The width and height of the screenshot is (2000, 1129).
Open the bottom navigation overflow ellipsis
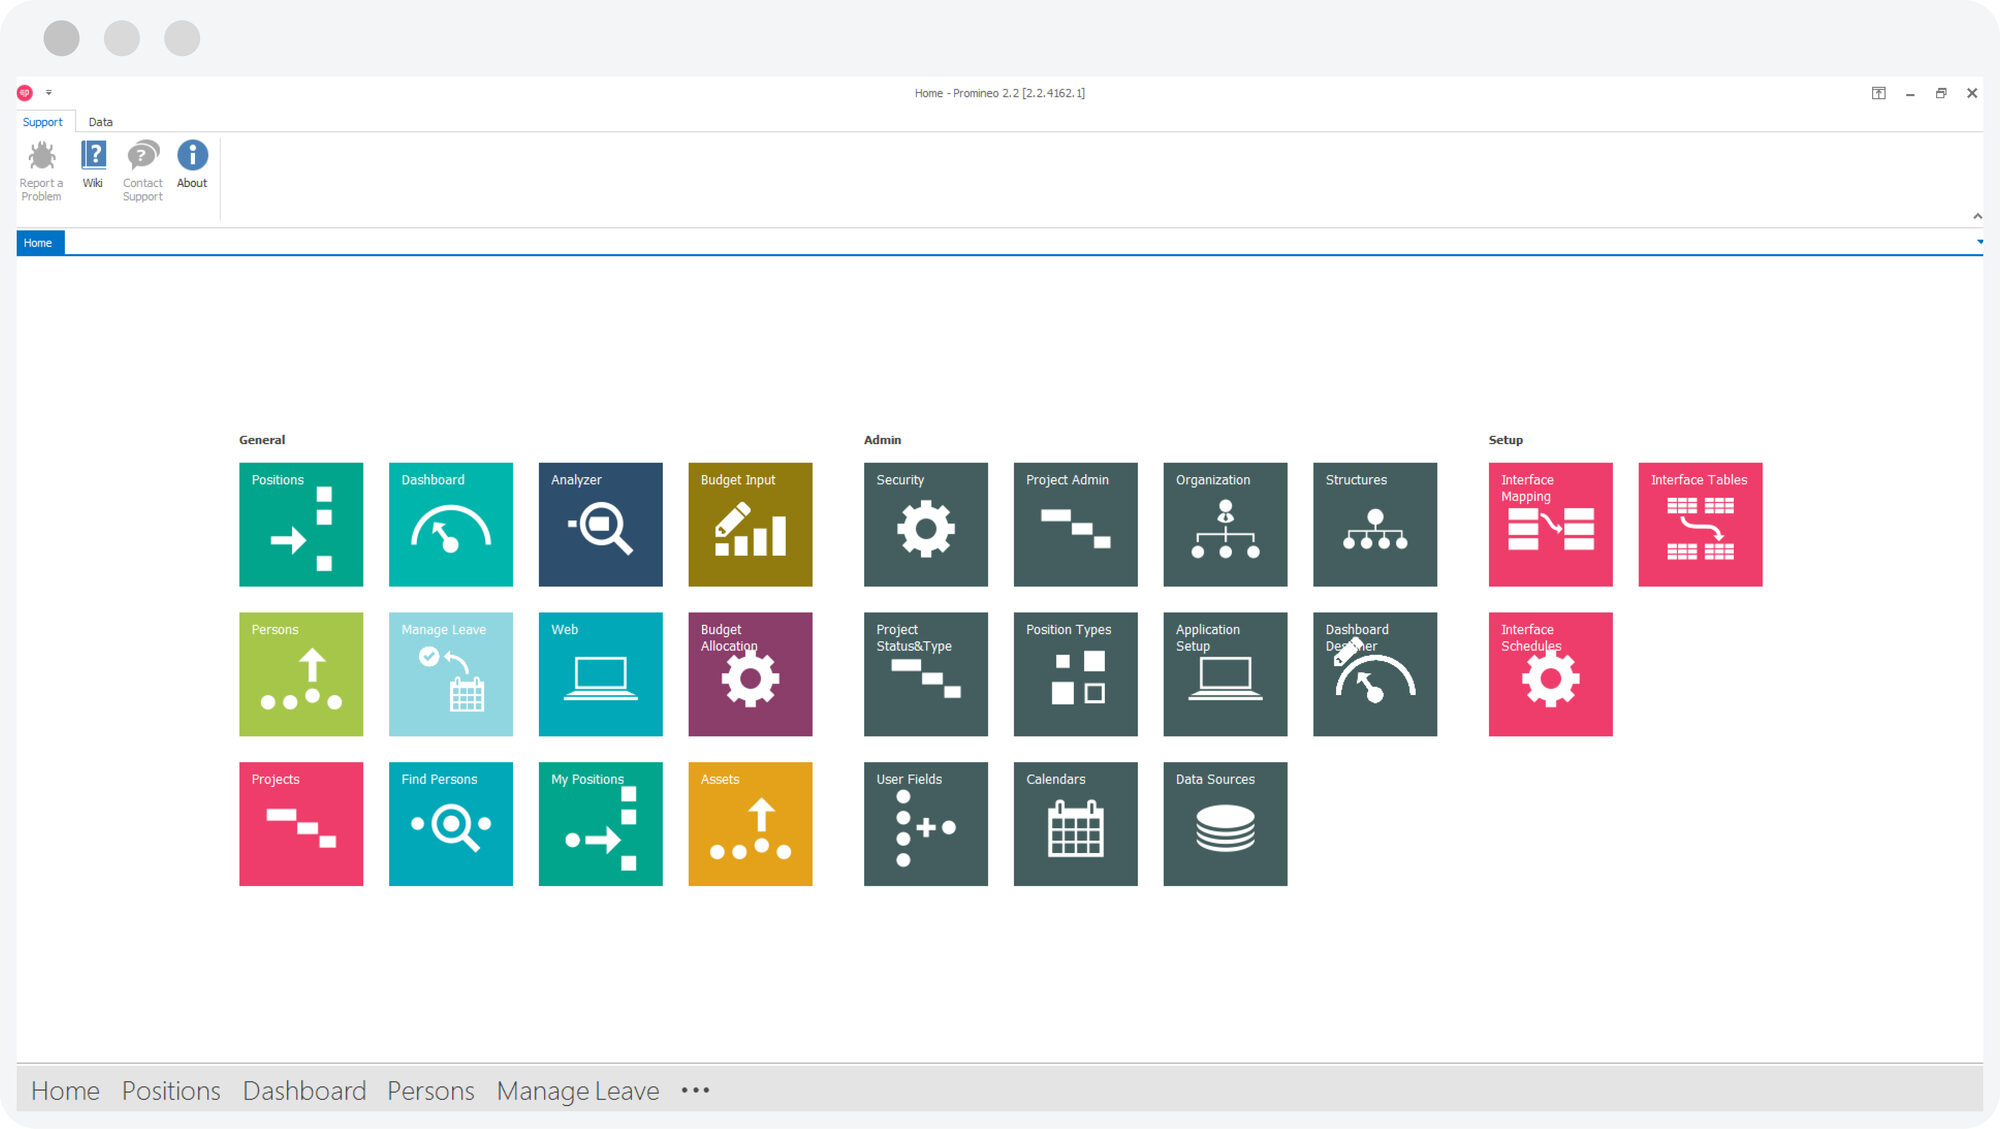point(696,1090)
